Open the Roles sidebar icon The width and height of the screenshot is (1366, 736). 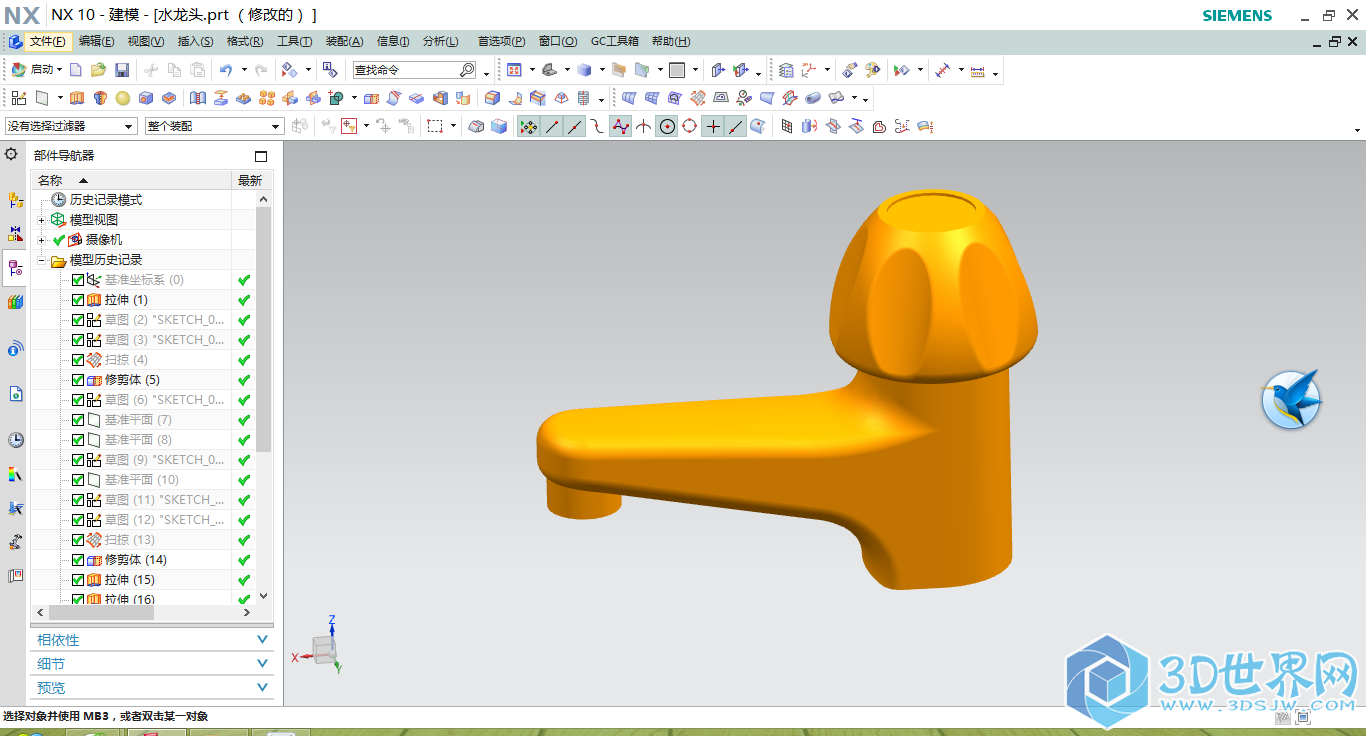pyautogui.click(x=15, y=575)
